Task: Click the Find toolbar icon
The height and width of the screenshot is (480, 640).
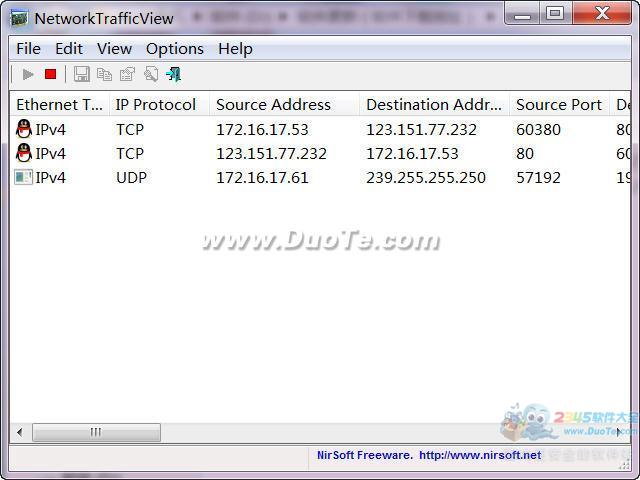Action: click(151, 74)
